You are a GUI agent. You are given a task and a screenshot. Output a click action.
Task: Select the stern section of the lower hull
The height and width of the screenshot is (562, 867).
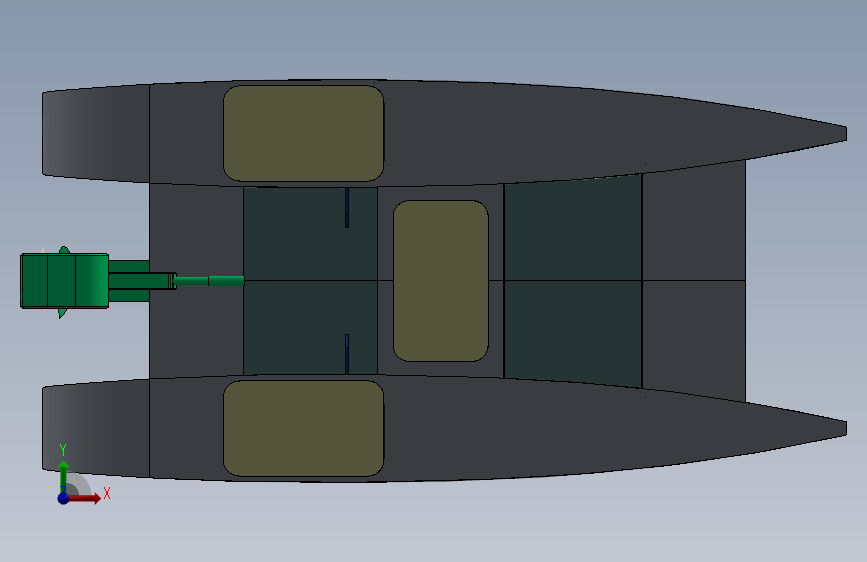pyautogui.click(x=96, y=428)
